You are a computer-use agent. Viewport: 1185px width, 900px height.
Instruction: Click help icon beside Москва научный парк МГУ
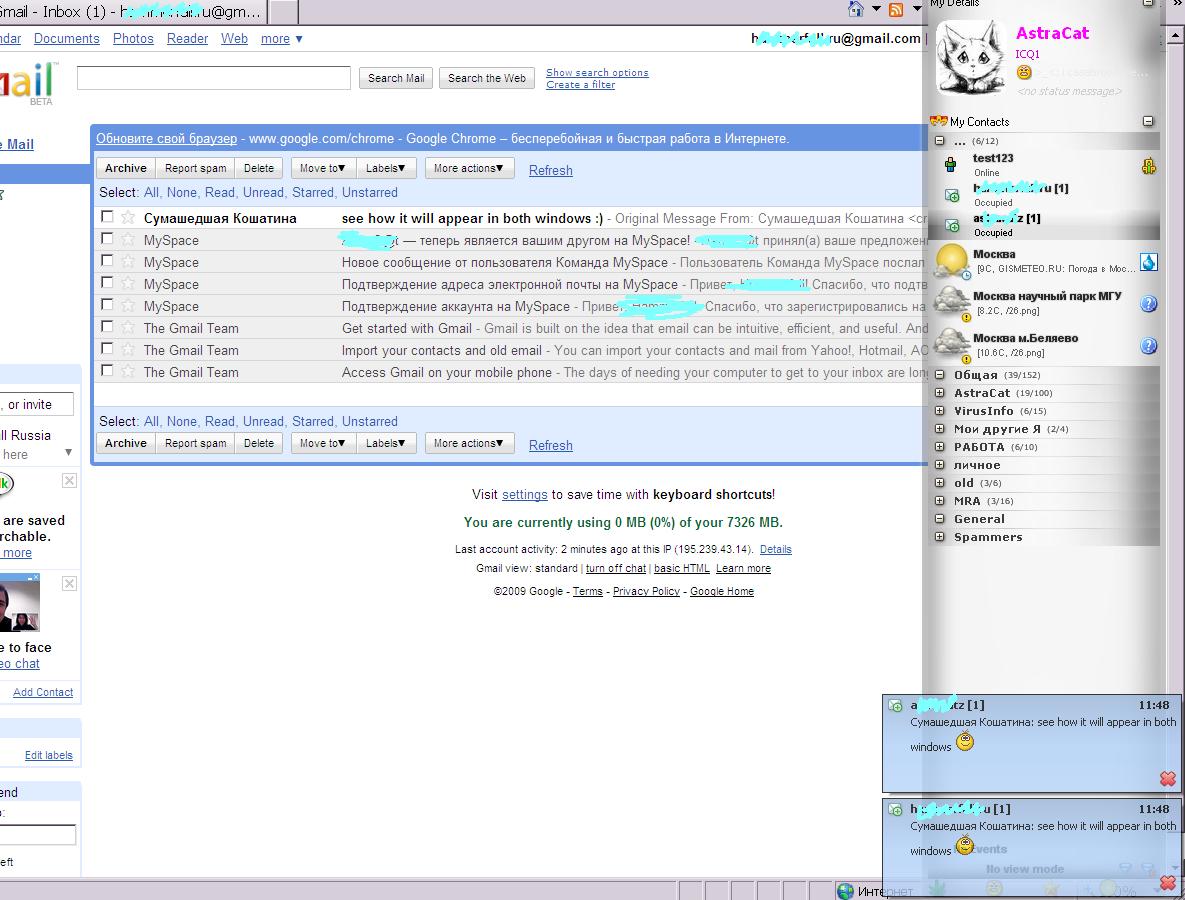[x=1149, y=304]
